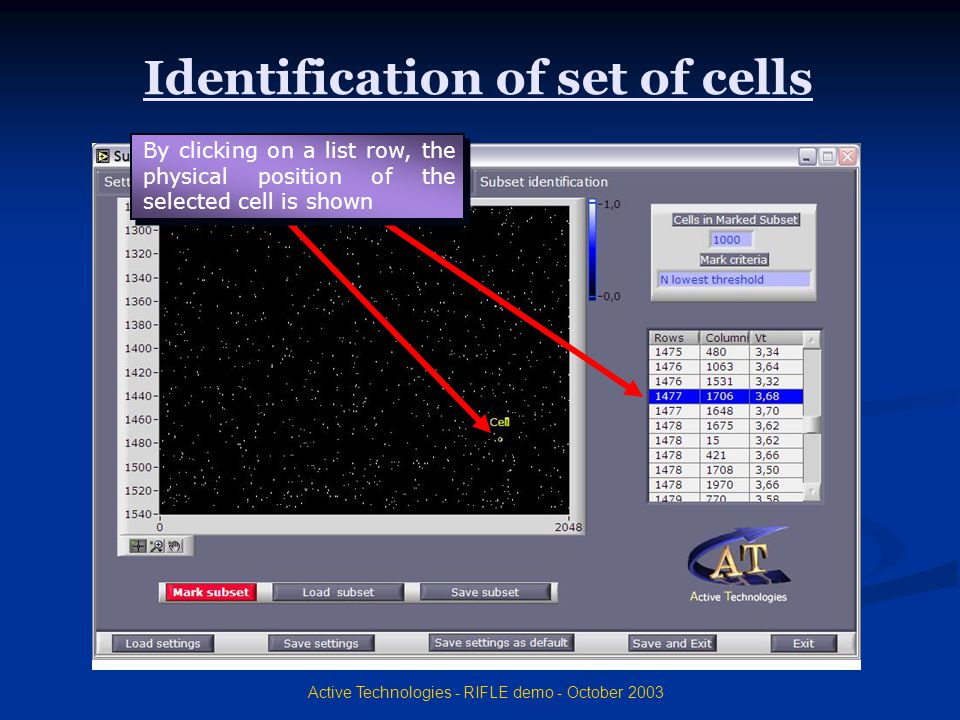This screenshot has height=720, width=960.
Task: Open the Mark criteria N lowest threshold selector
Action: click(733, 279)
